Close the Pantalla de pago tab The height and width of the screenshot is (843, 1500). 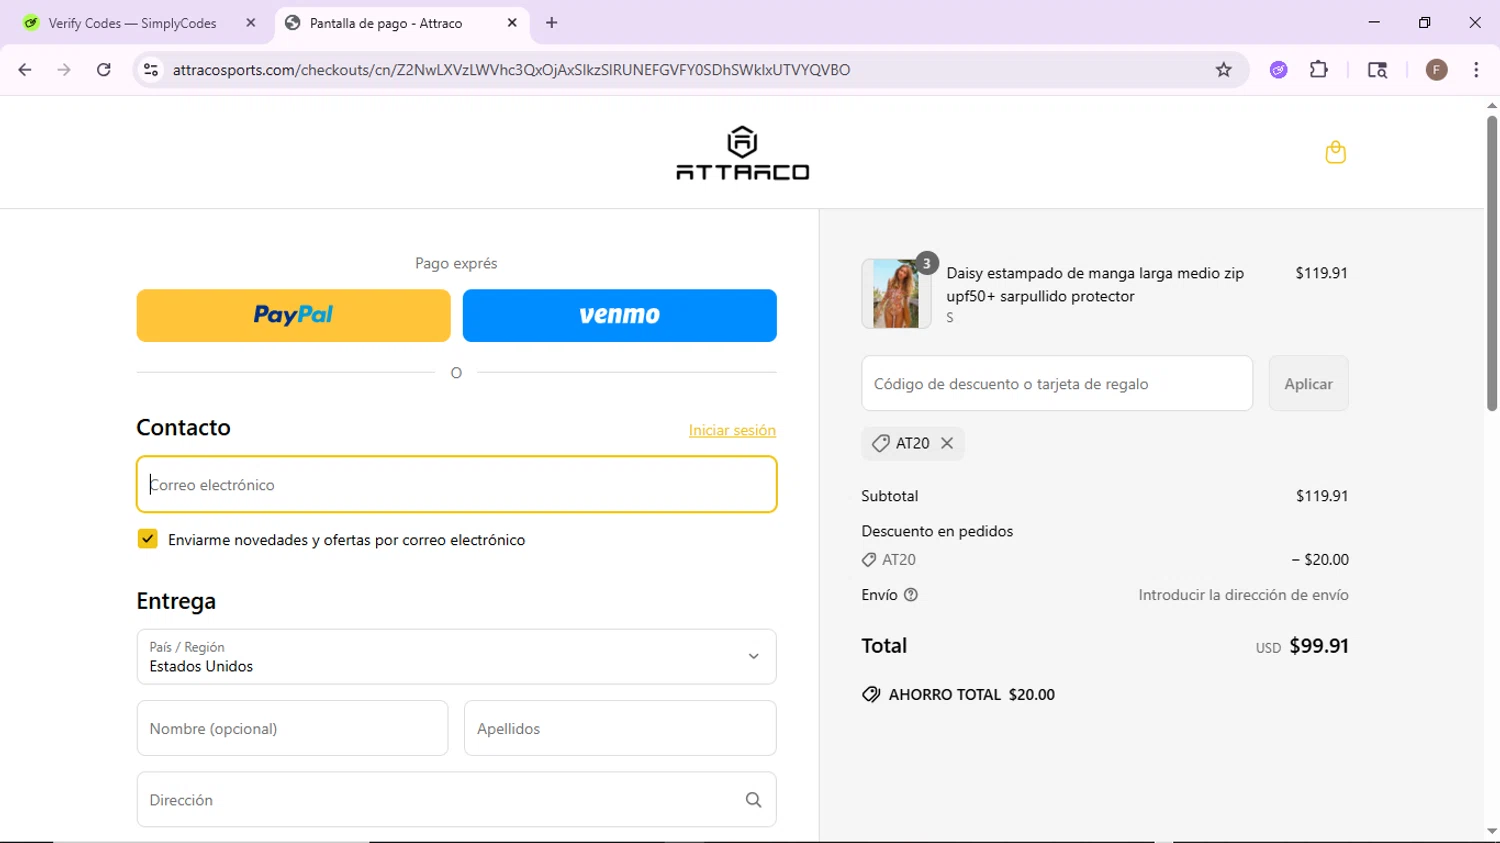click(512, 23)
